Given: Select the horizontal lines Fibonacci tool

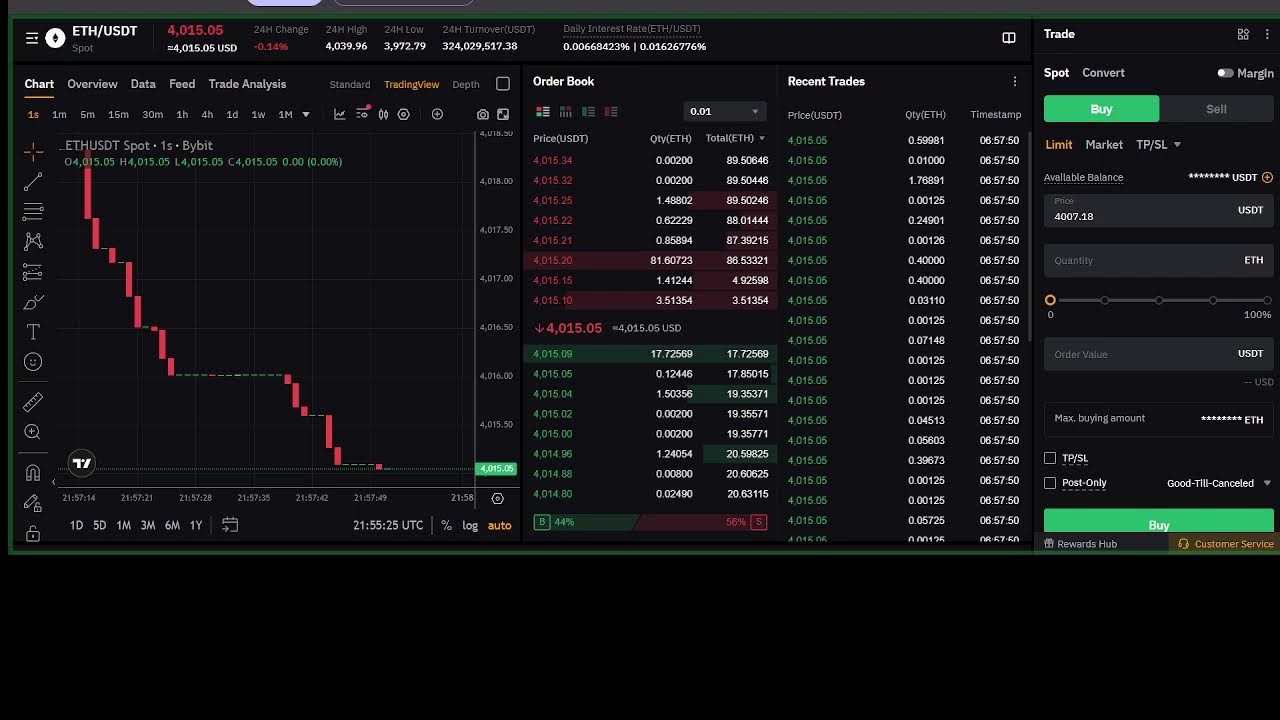Looking at the screenshot, I should coord(33,211).
